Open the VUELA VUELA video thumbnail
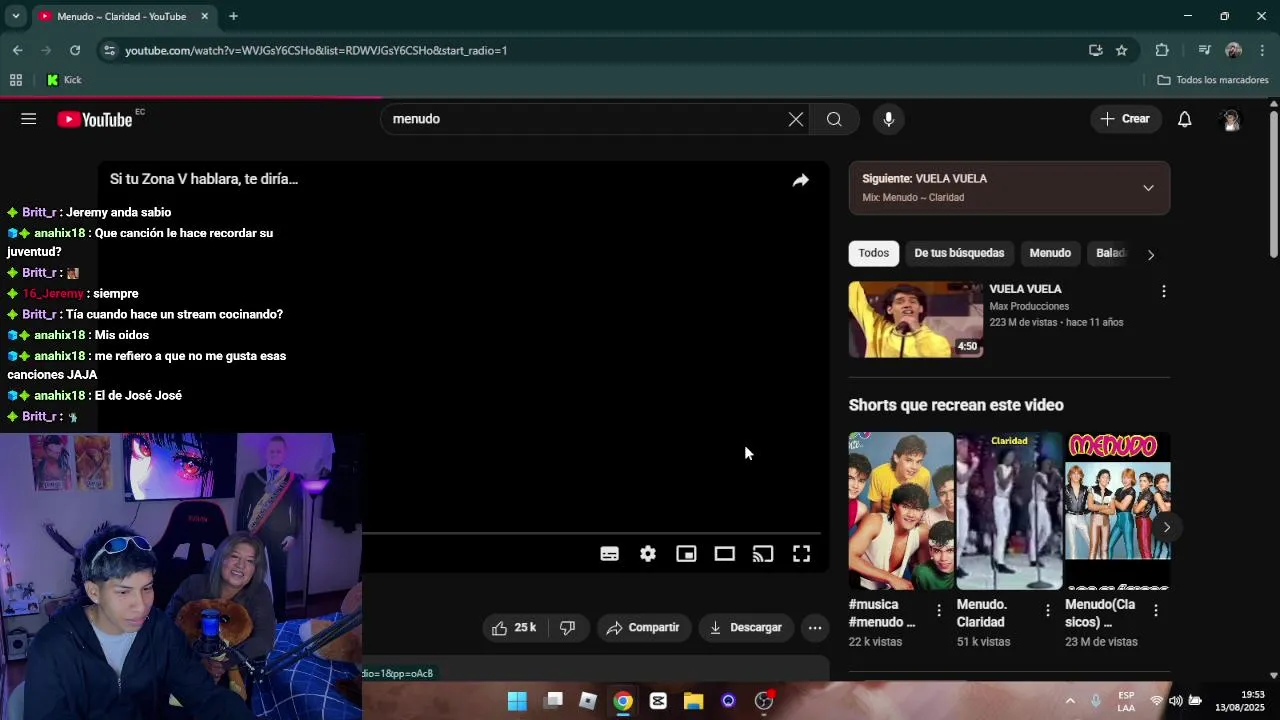1280x720 pixels. (x=916, y=319)
